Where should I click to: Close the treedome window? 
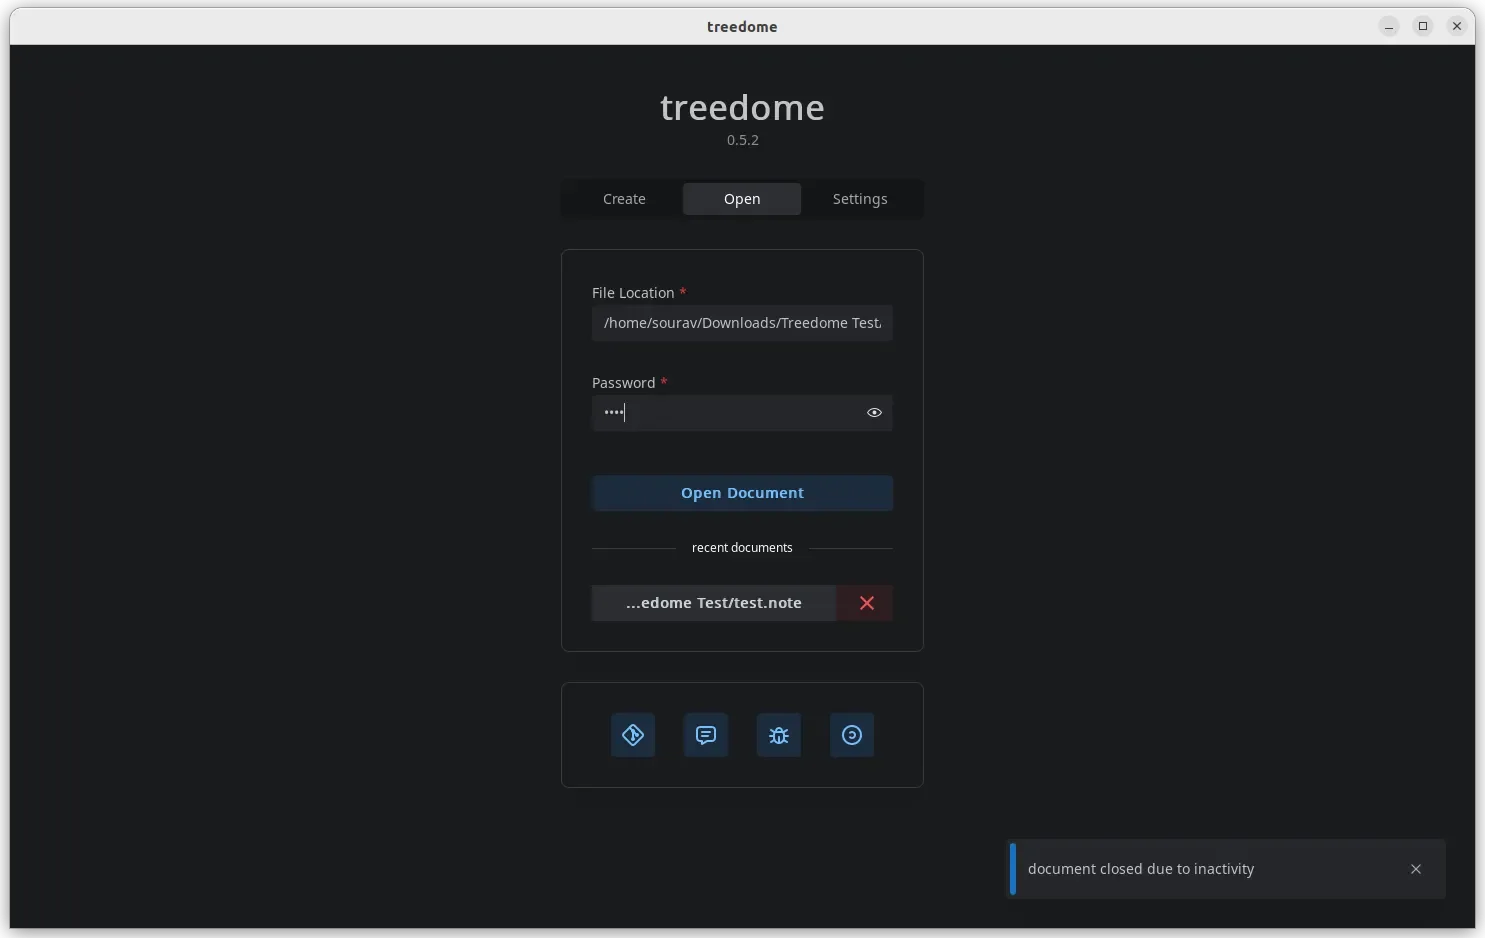pyautogui.click(x=1457, y=26)
